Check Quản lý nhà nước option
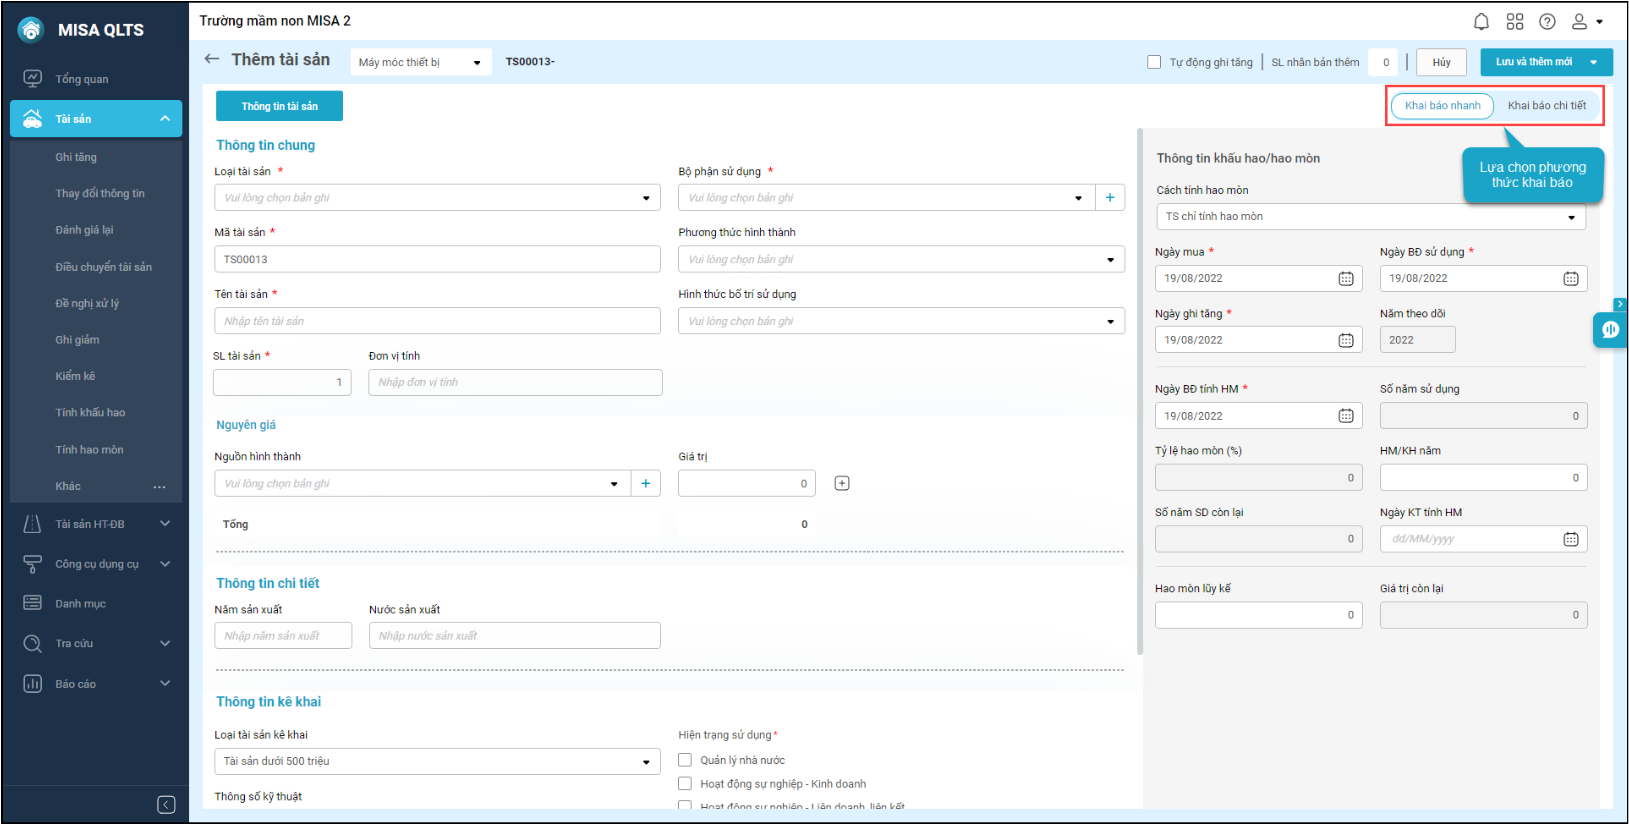 685,760
